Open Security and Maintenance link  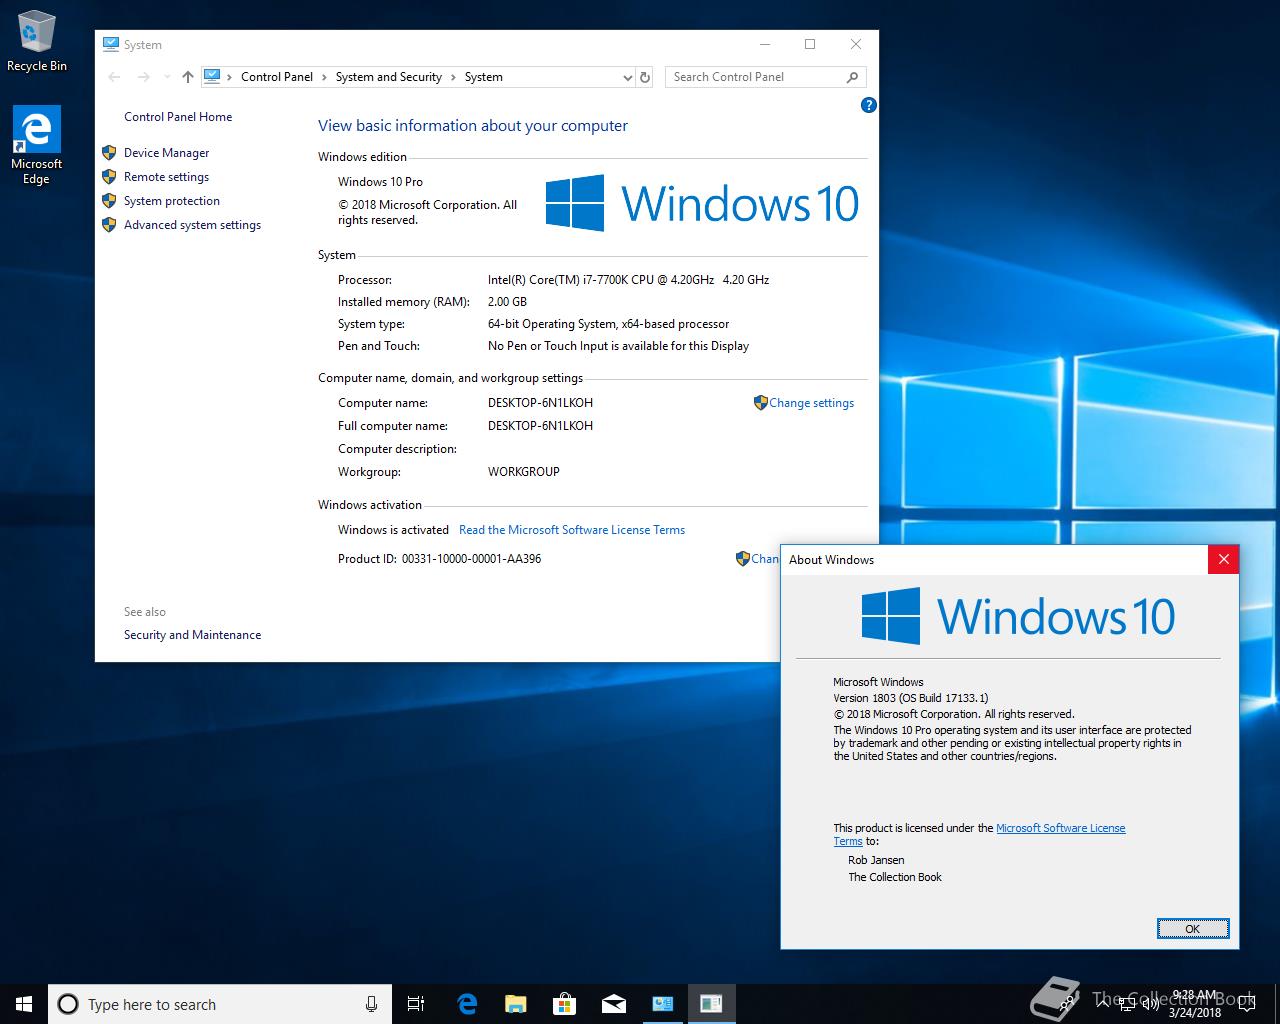192,635
